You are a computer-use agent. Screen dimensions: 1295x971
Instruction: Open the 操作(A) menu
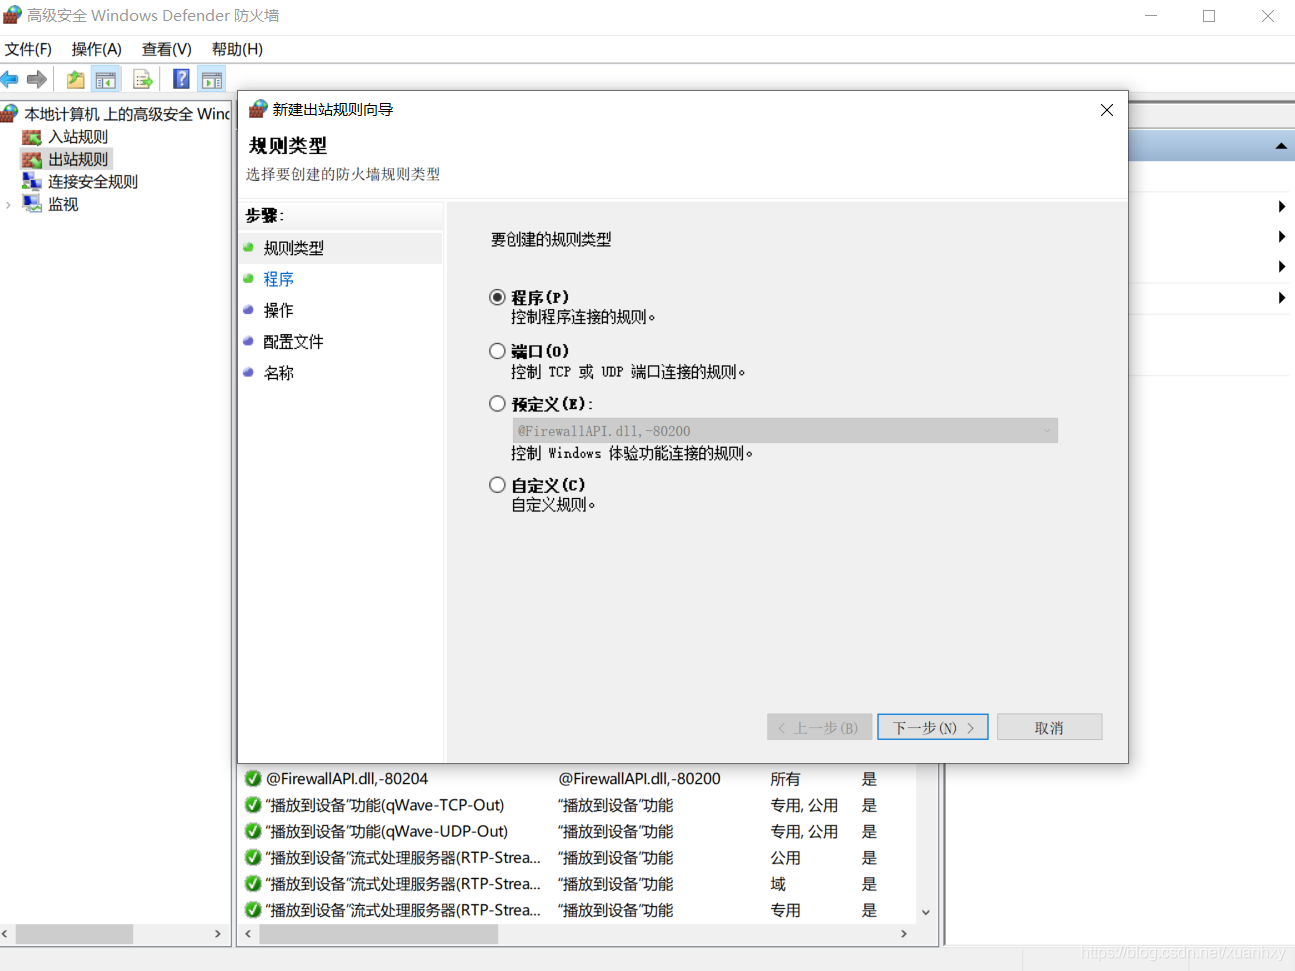97,49
